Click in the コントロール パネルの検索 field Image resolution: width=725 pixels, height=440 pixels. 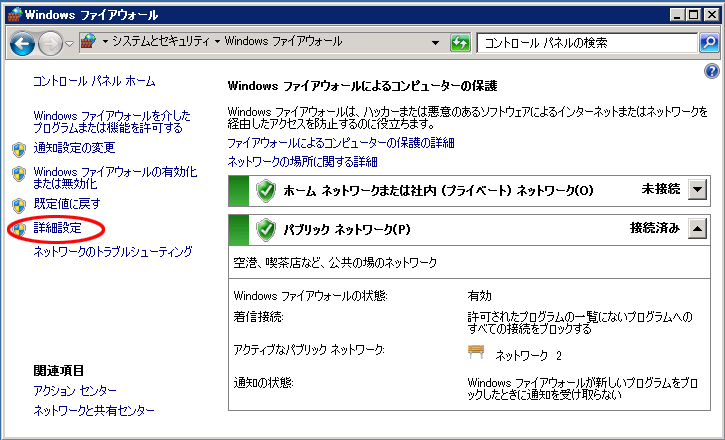tap(586, 43)
